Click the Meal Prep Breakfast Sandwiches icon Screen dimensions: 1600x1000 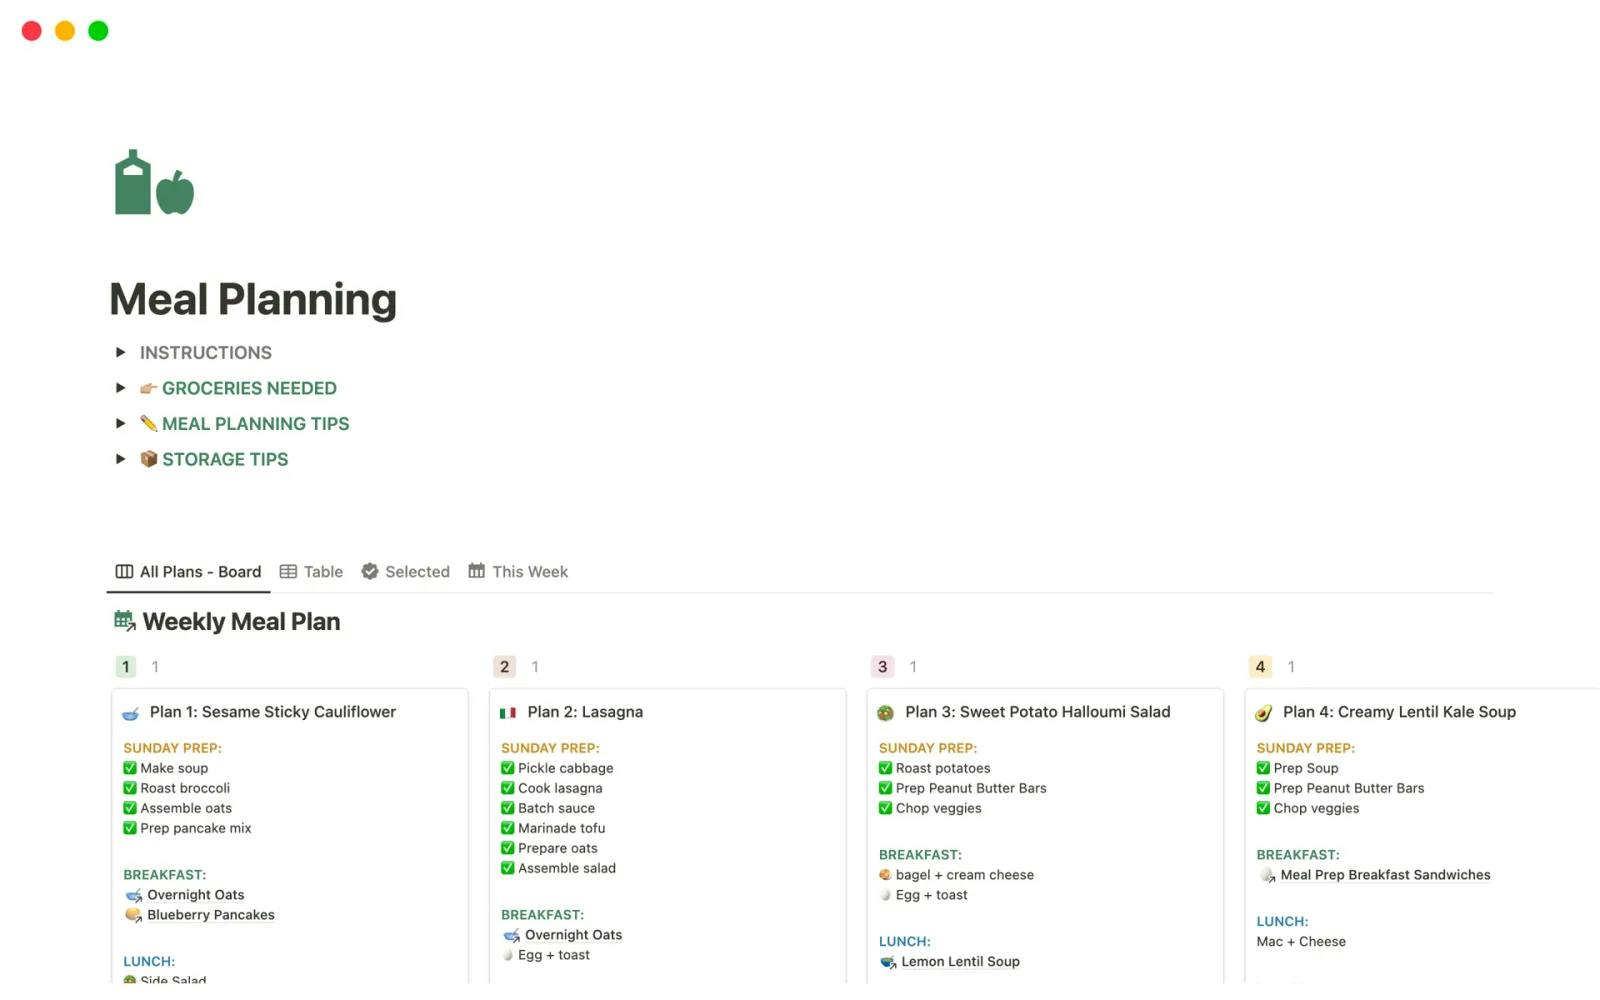(x=1268, y=876)
